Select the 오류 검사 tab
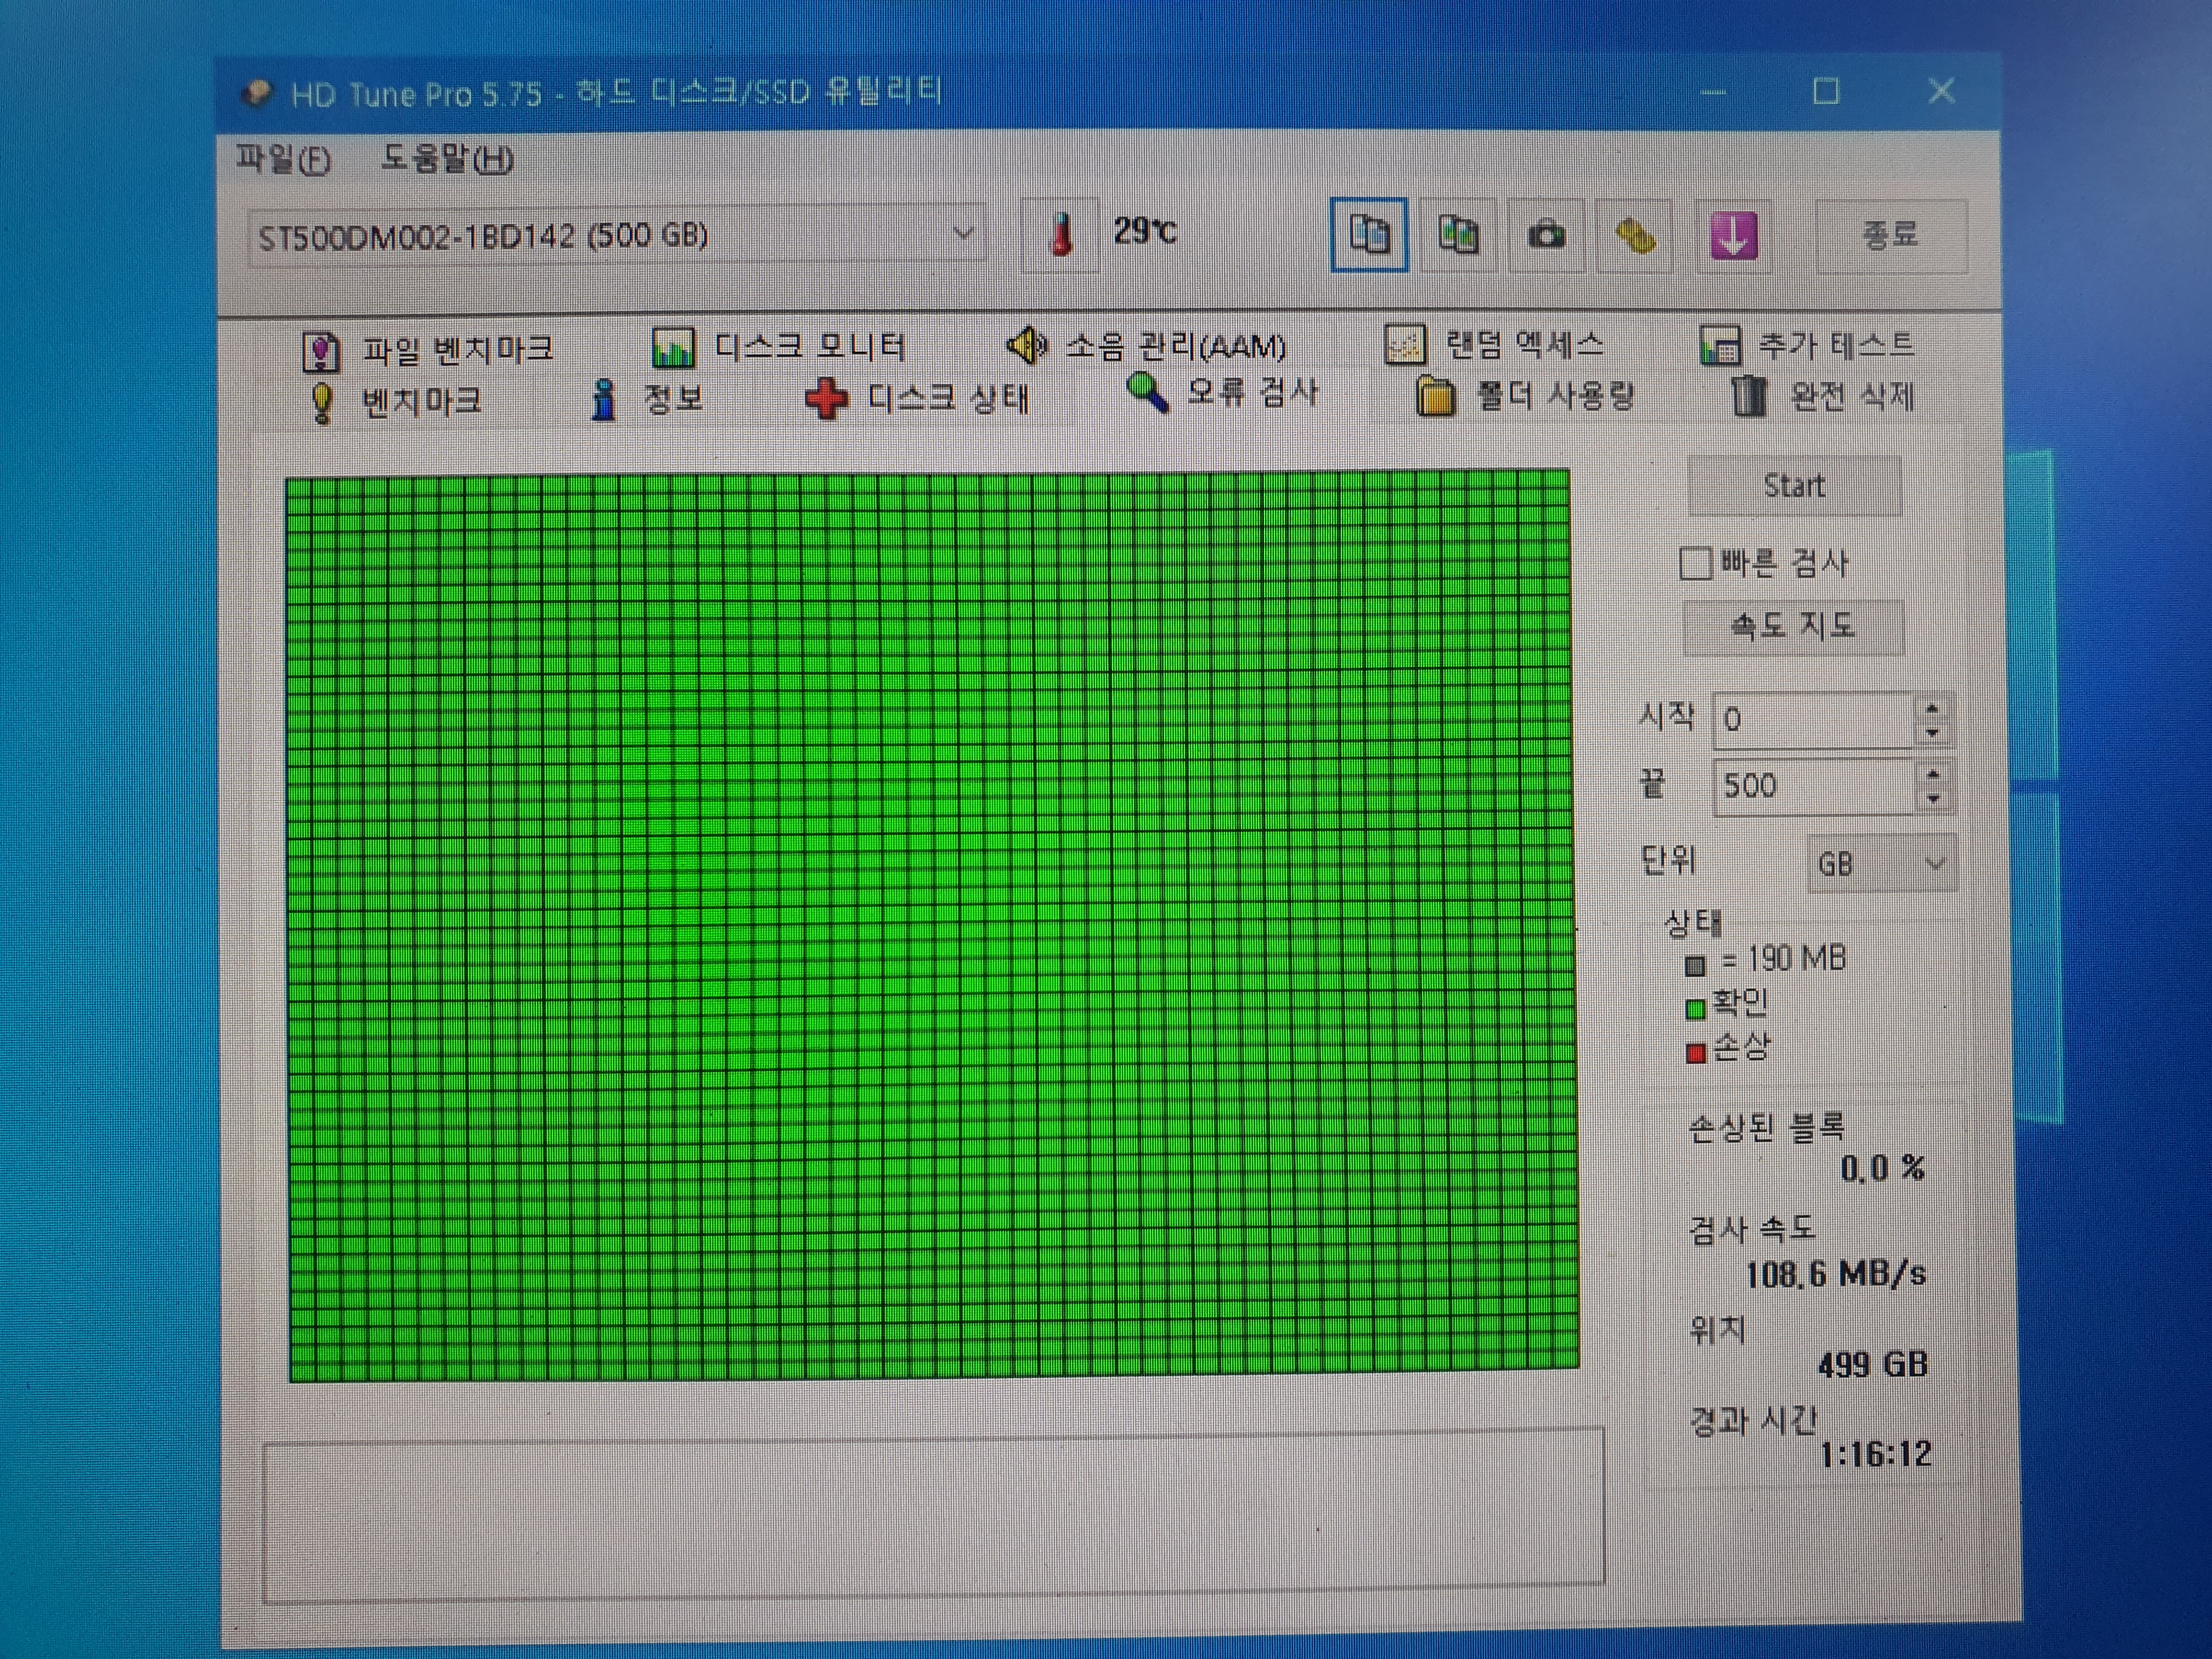Screen dimensions: 2212x1659 tap(1222, 392)
